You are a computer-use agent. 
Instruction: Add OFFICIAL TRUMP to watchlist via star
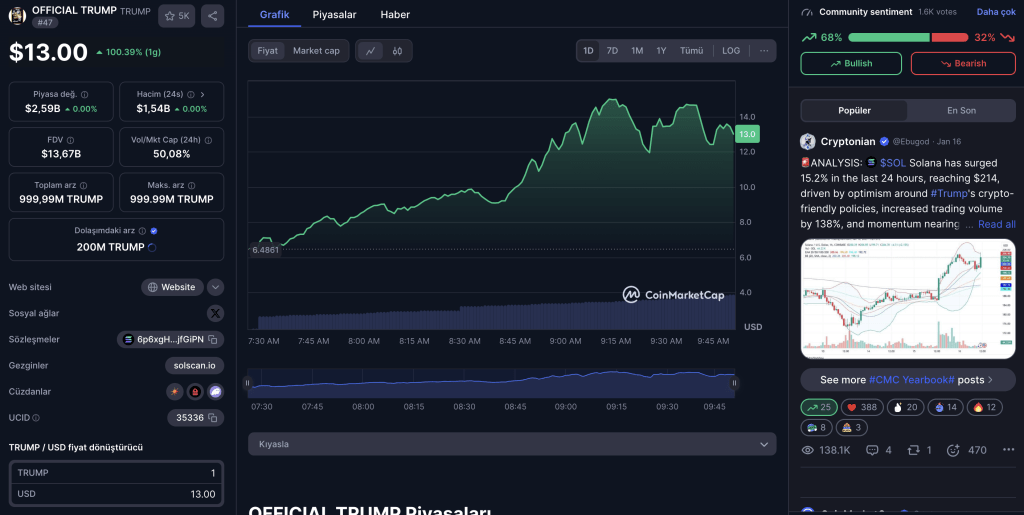tap(177, 16)
